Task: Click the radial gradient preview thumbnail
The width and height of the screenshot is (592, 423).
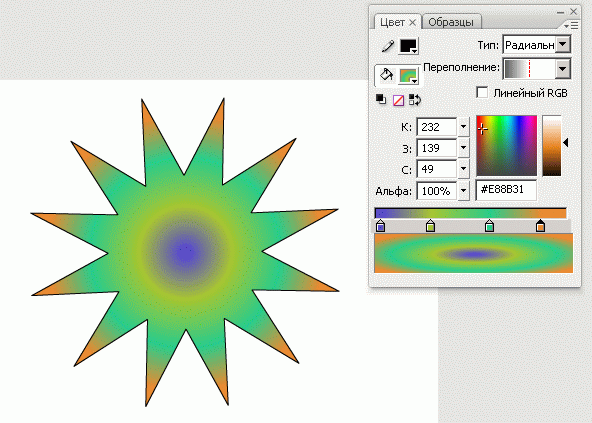Action: click(x=473, y=253)
